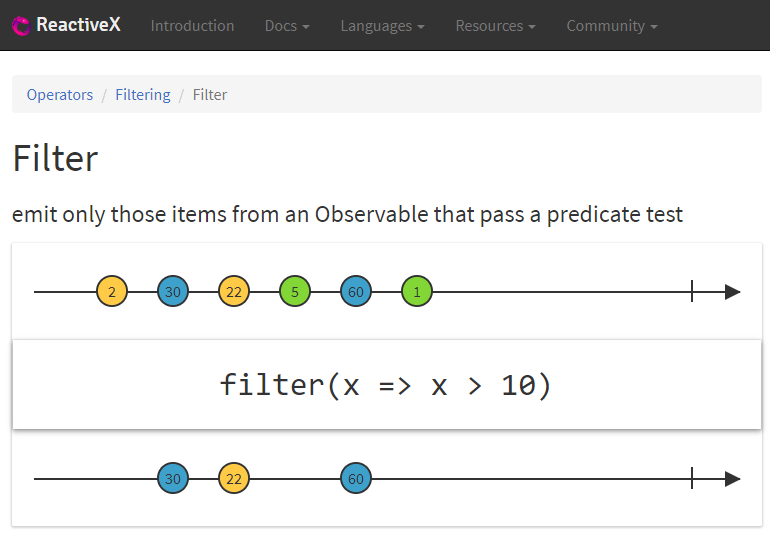The width and height of the screenshot is (770, 536).
Task: Click blue marble 30 in output stream
Action: [x=173, y=479]
